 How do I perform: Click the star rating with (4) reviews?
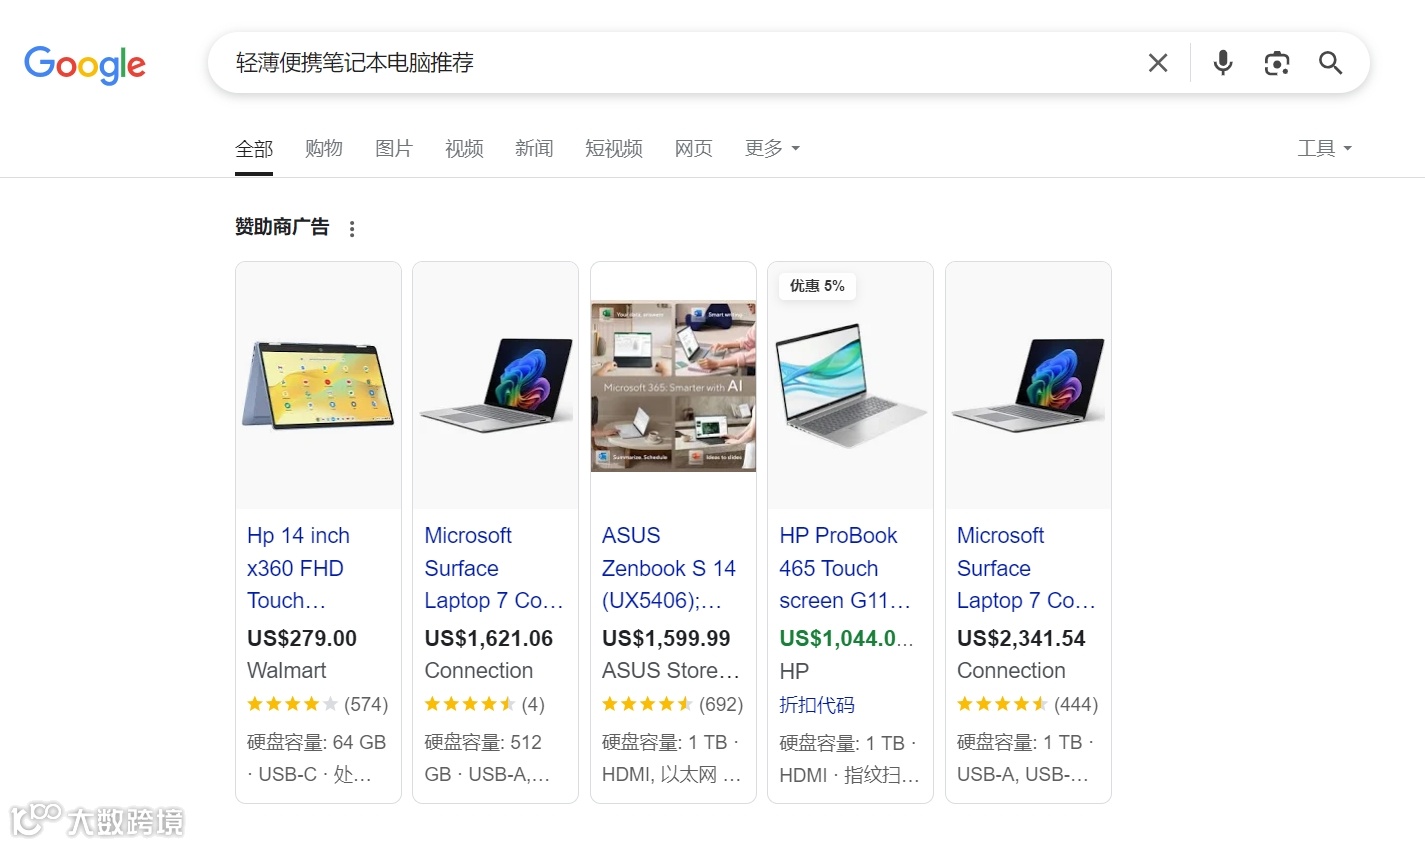485,704
